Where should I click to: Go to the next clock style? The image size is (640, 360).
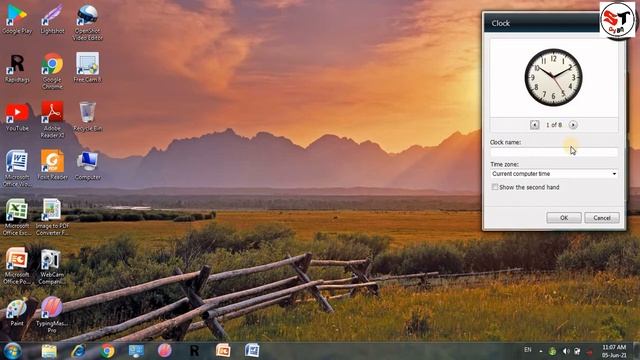[x=573, y=125]
